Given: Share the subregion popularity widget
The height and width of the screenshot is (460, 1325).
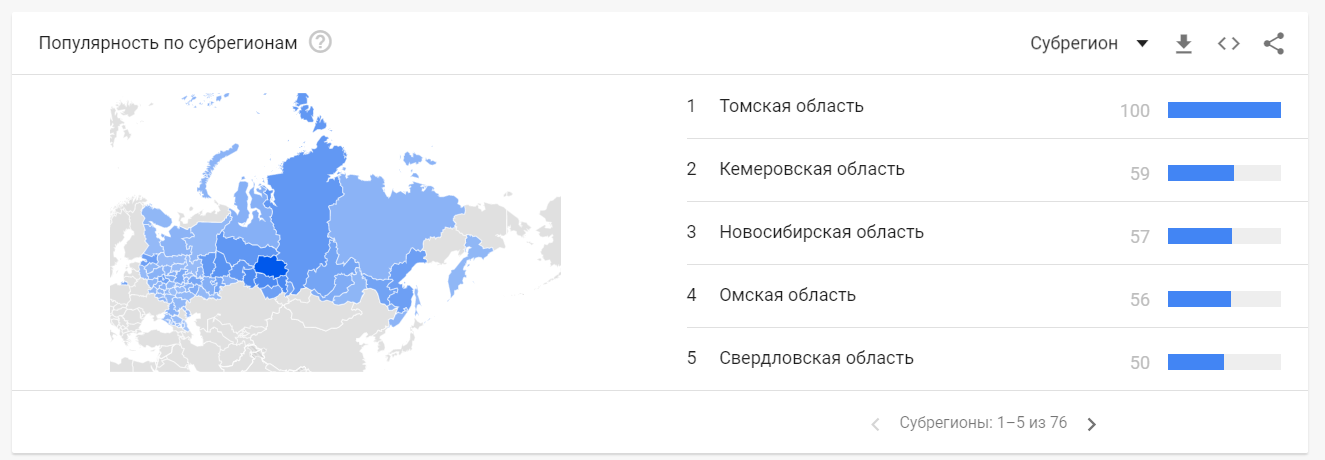Looking at the screenshot, I should (1273, 44).
